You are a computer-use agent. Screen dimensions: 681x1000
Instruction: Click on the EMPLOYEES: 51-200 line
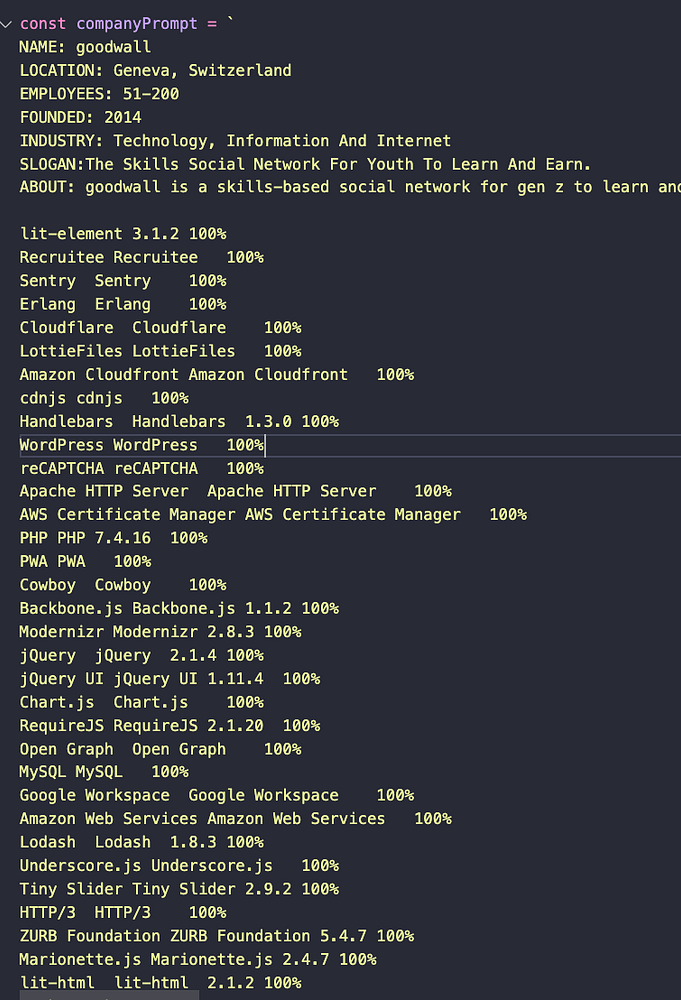point(99,94)
